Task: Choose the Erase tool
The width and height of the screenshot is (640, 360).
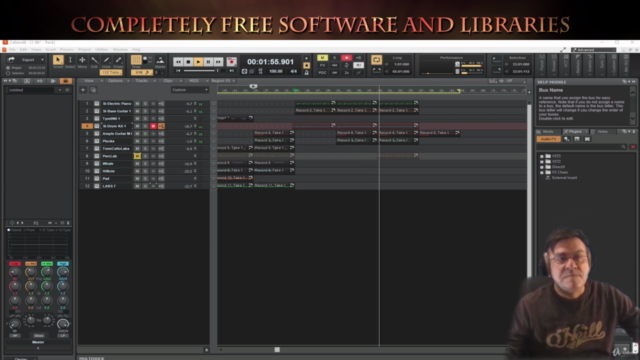Action: pyautogui.click(x=118, y=60)
